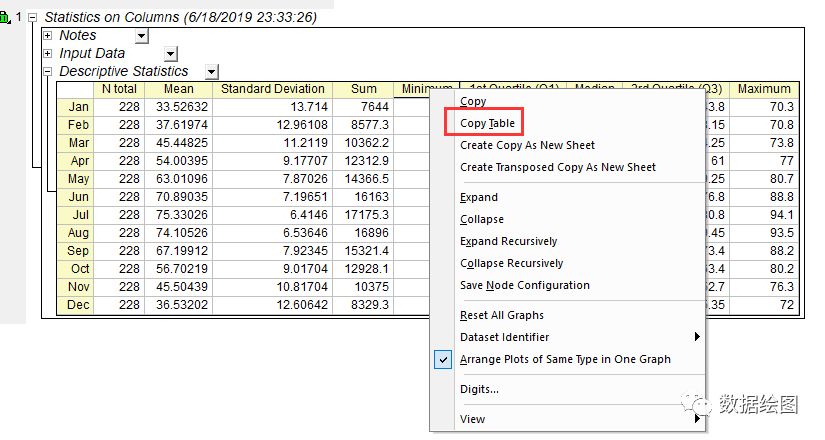Select the Jul row label
Viewport: 825px width, 440px height.
75,215
